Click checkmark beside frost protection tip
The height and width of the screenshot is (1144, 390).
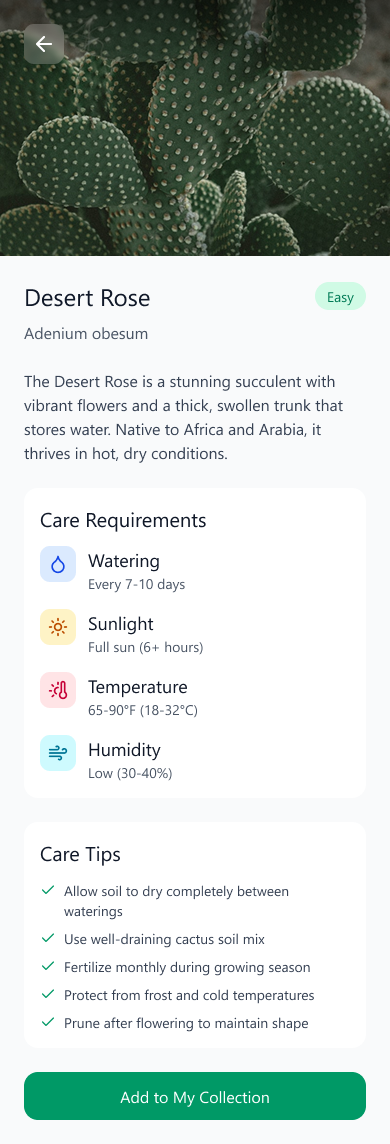coord(48,994)
